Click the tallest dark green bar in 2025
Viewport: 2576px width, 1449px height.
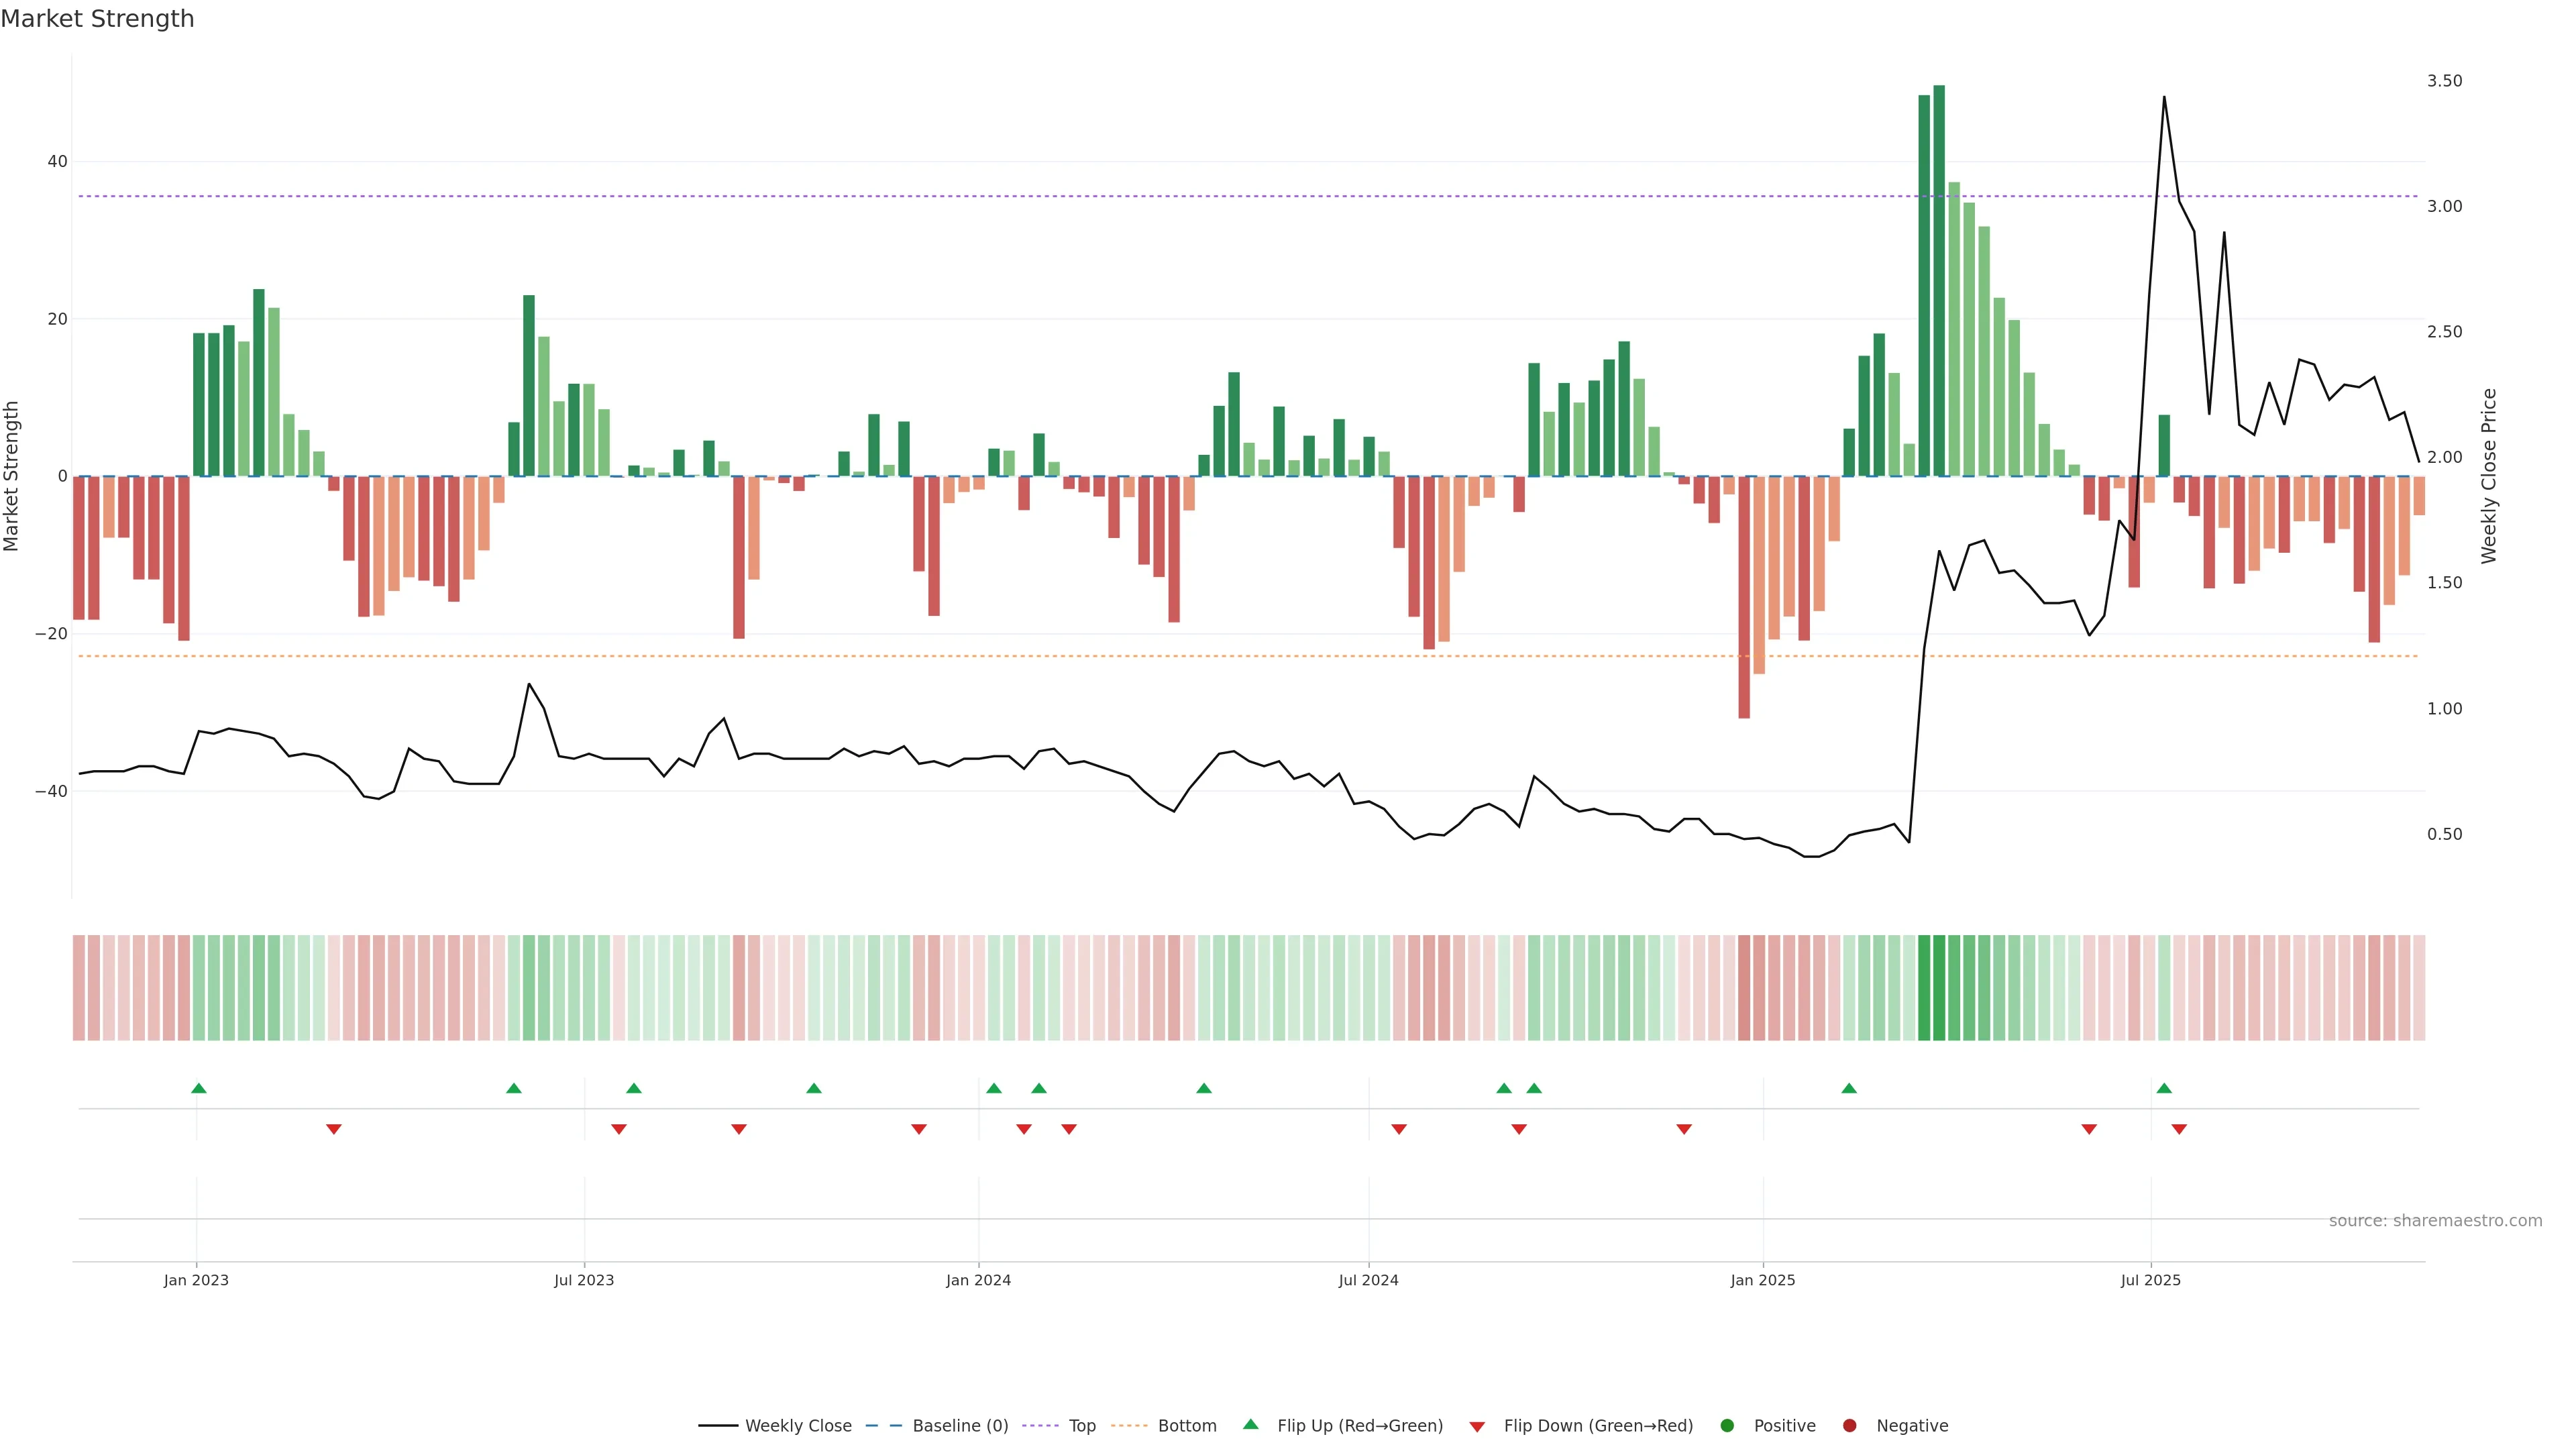point(1939,280)
